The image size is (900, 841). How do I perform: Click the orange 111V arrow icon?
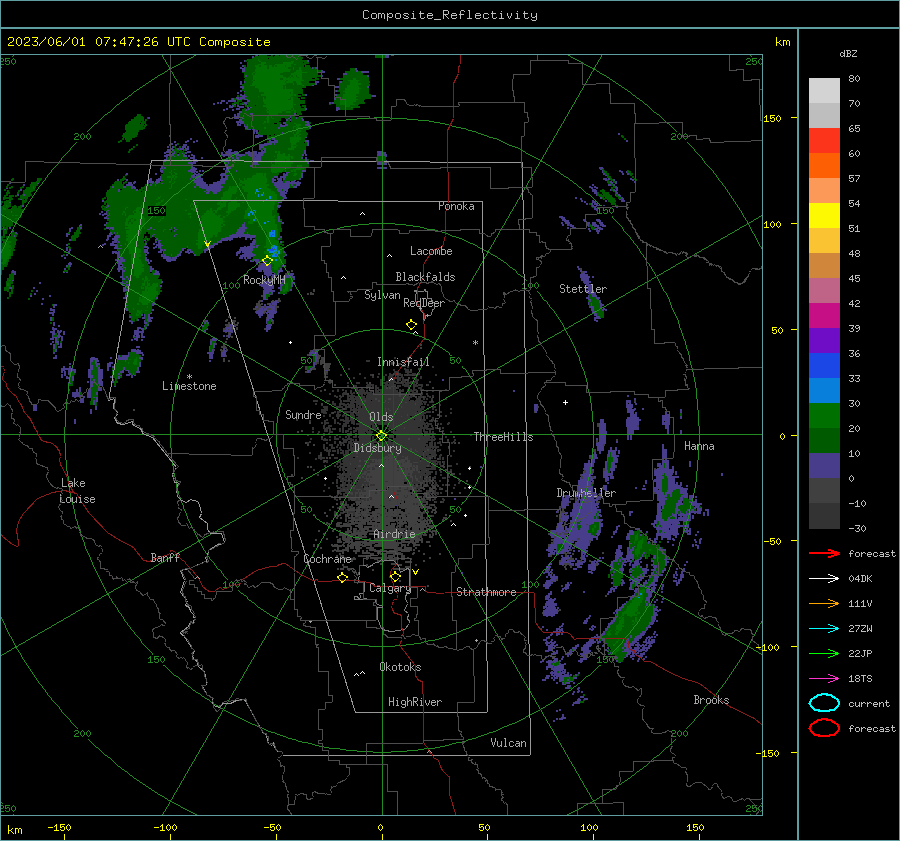pyautogui.click(x=824, y=603)
